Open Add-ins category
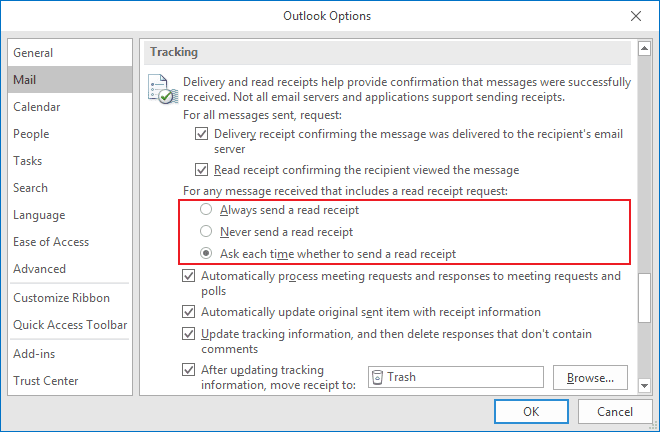660x432 pixels. coord(70,354)
